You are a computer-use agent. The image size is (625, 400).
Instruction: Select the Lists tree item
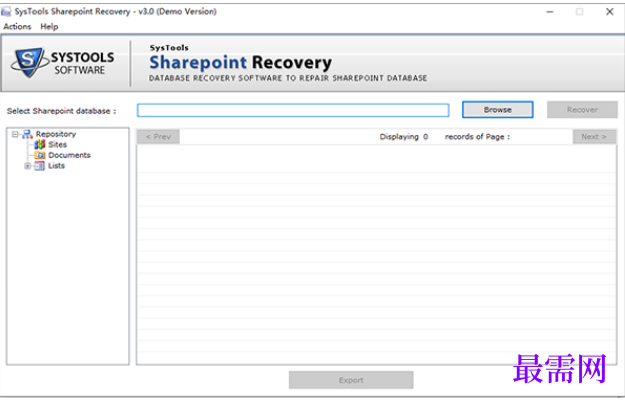coord(56,166)
